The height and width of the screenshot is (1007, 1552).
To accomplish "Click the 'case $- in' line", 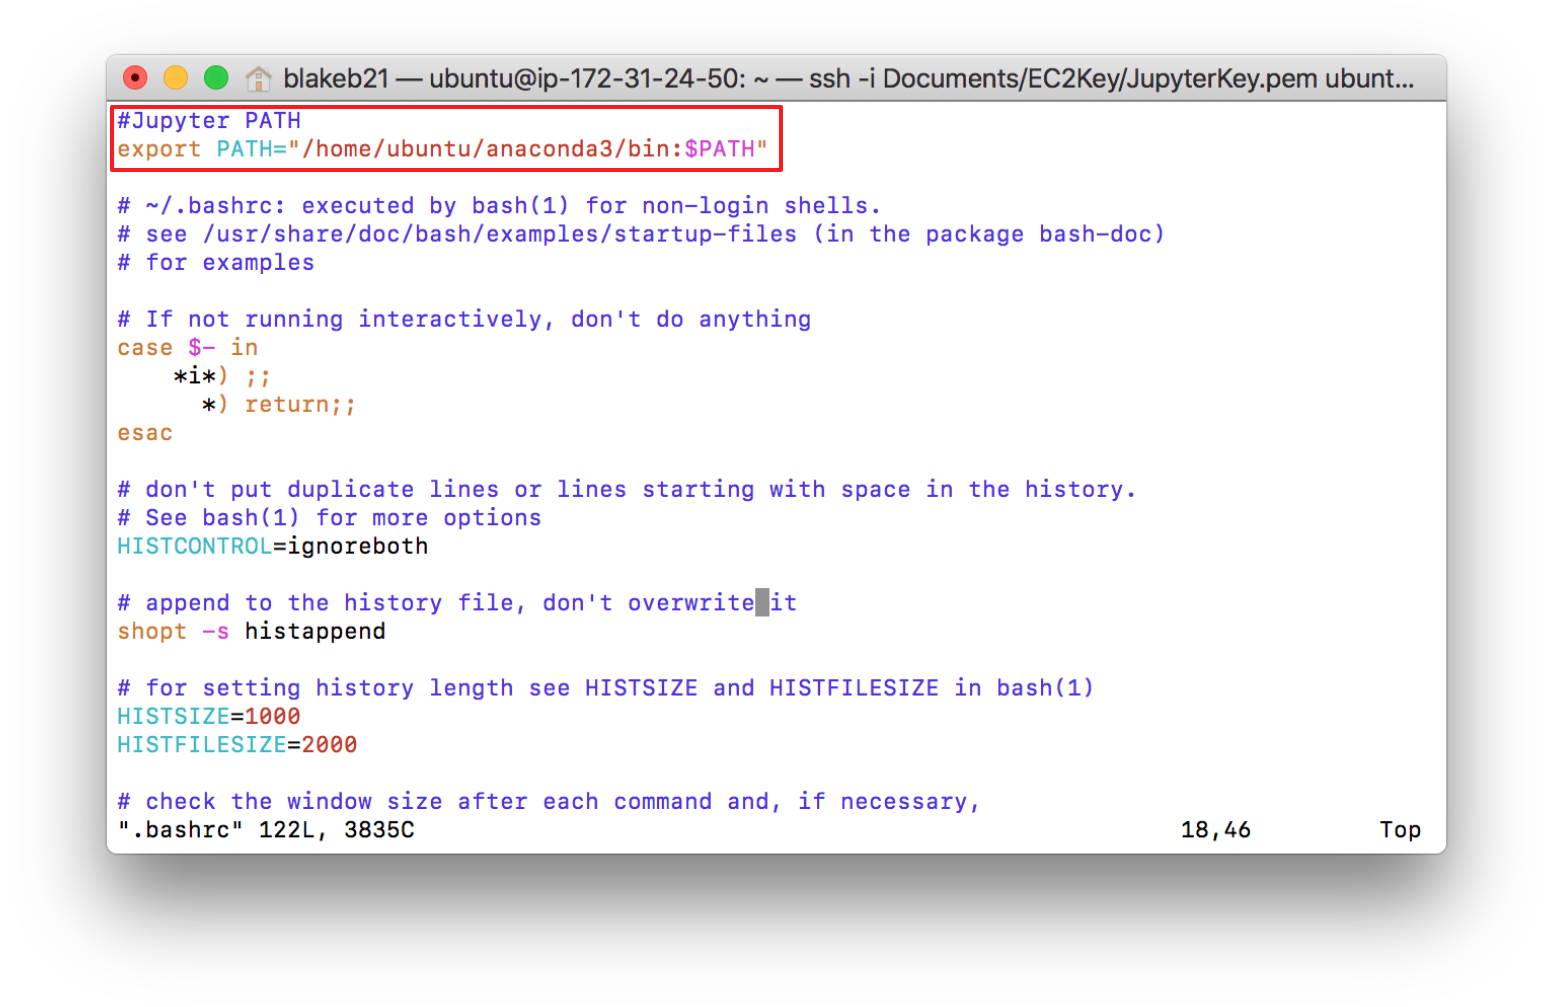I will (x=188, y=348).
